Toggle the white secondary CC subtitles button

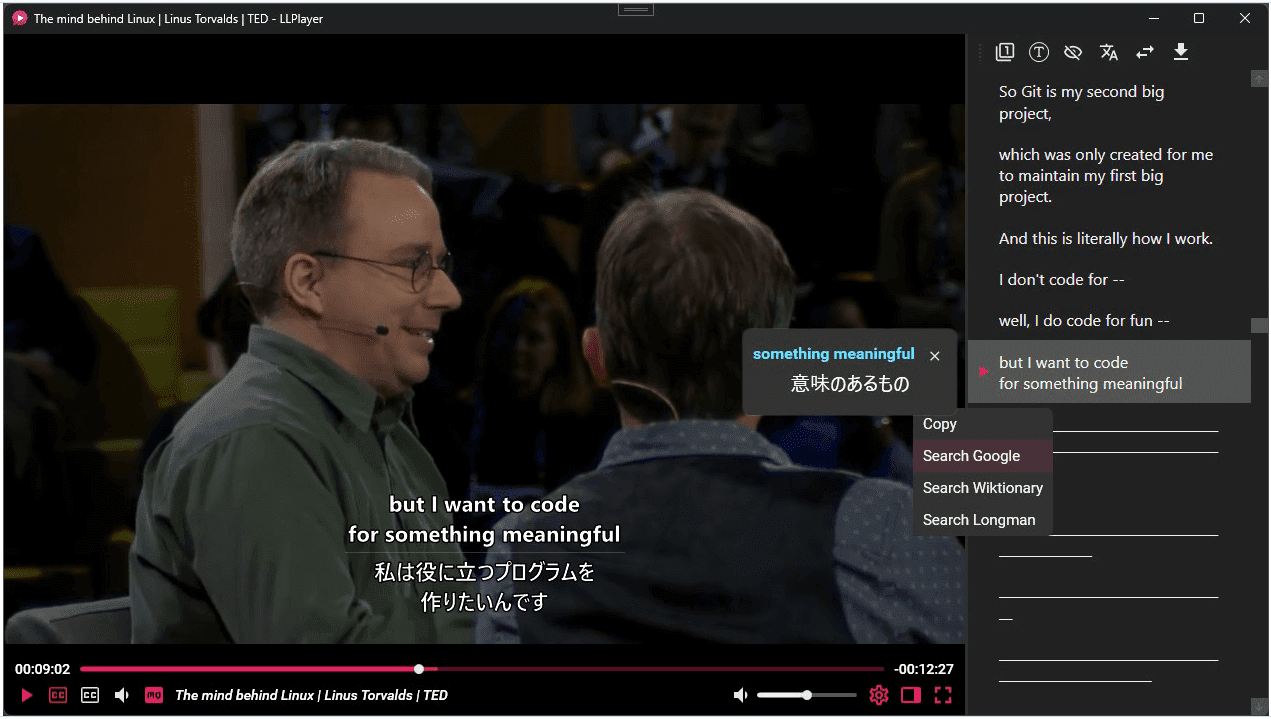coord(90,695)
